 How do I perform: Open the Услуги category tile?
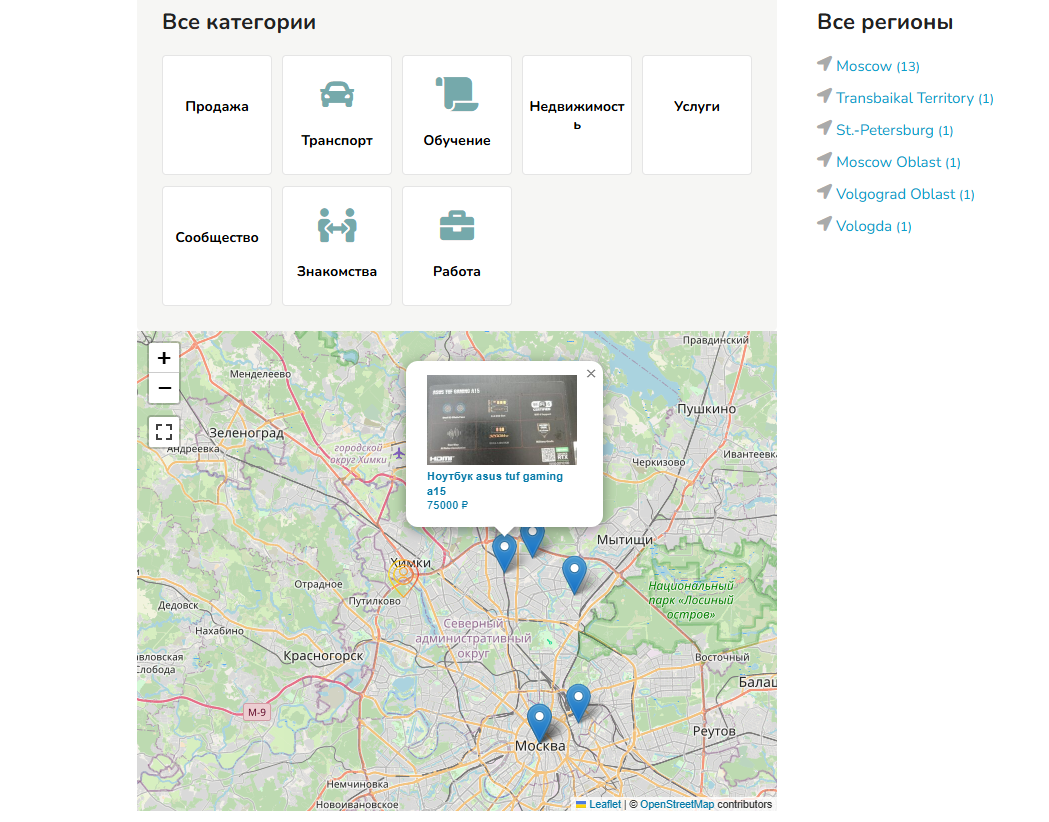(x=696, y=107)
